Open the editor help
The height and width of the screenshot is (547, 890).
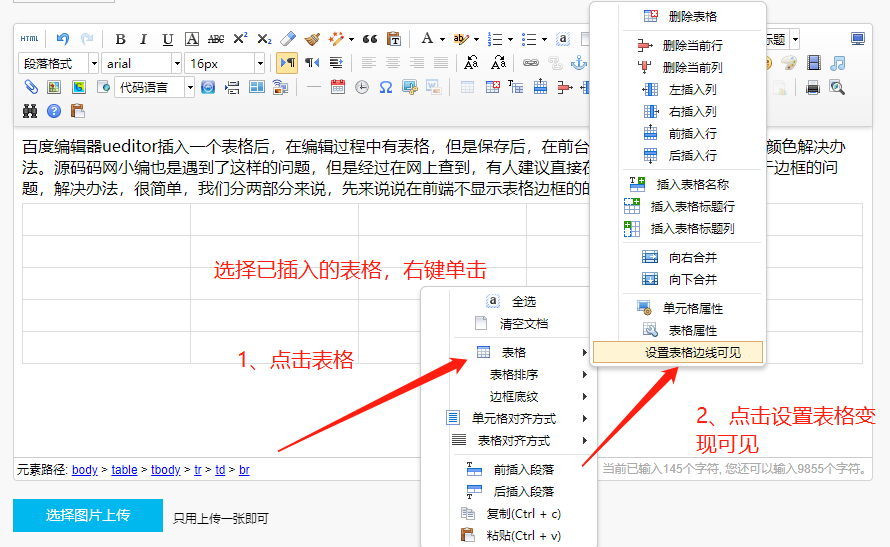tap(54, 111)
